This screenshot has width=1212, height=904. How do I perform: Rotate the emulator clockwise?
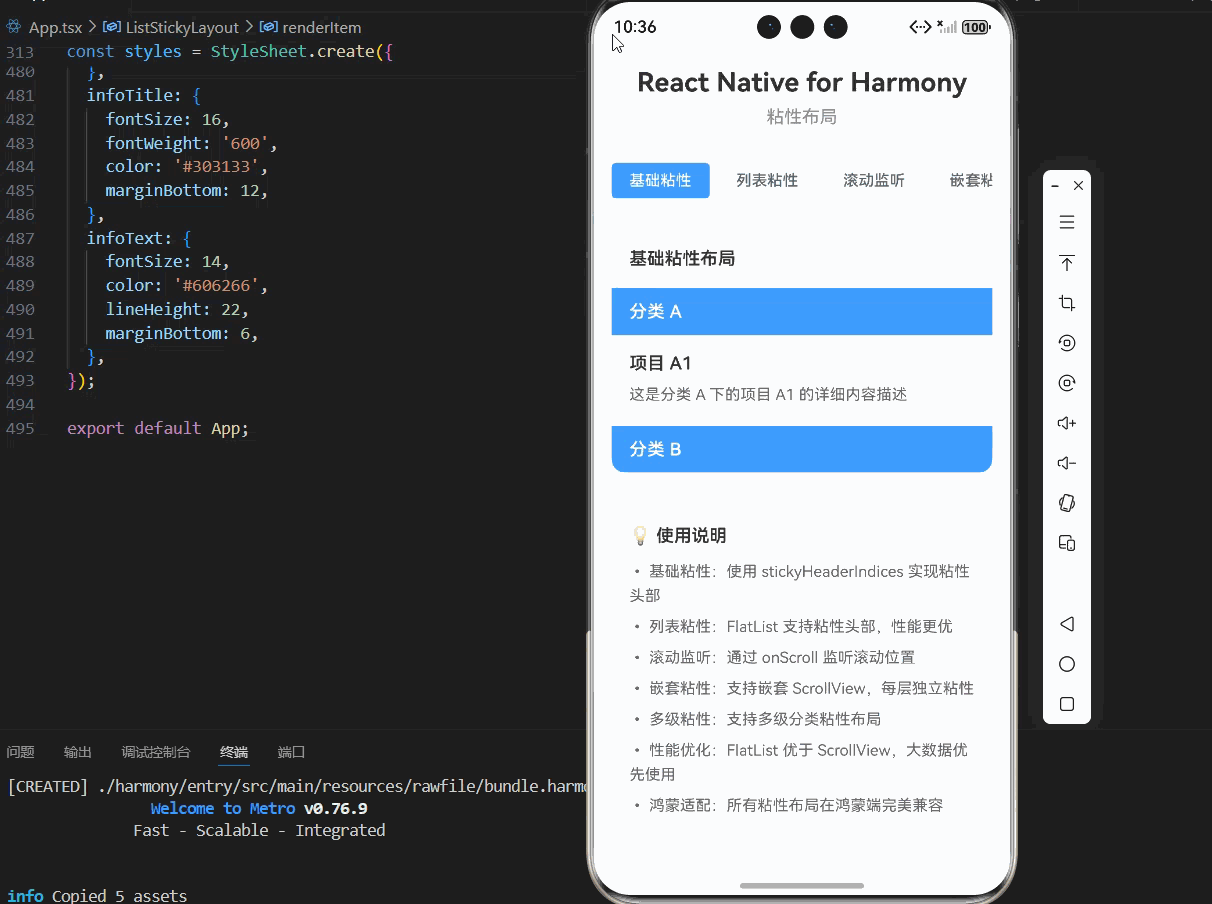coord(1067,383)
